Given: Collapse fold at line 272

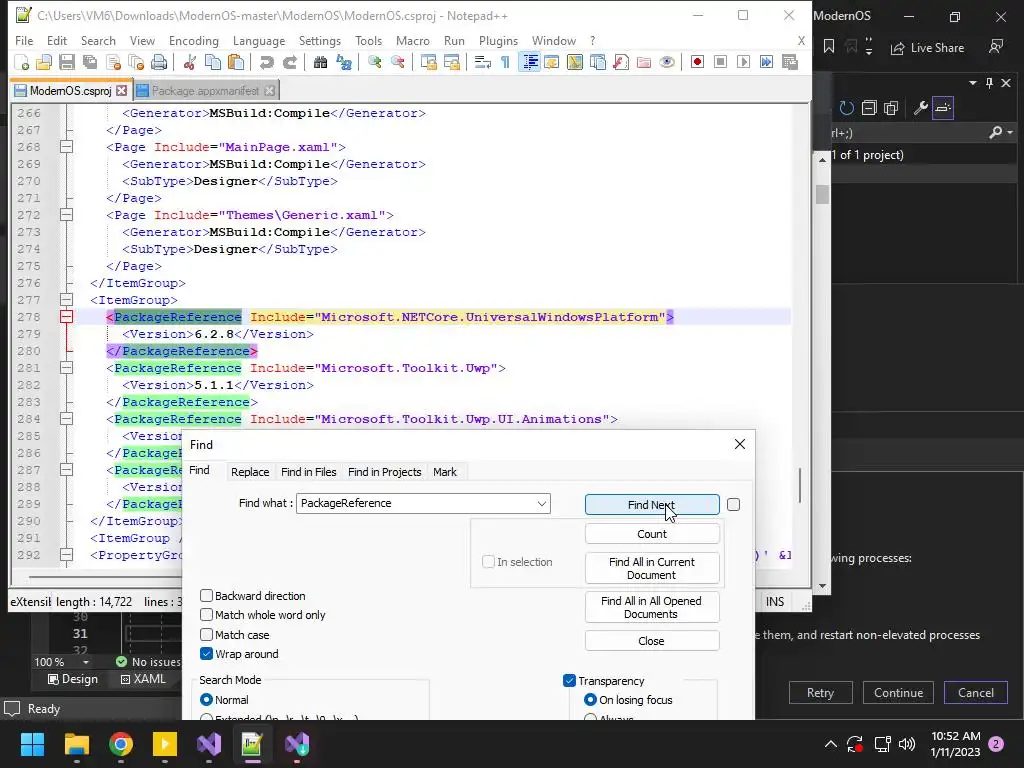Looking at the screenshot, I should coord(67,215).
